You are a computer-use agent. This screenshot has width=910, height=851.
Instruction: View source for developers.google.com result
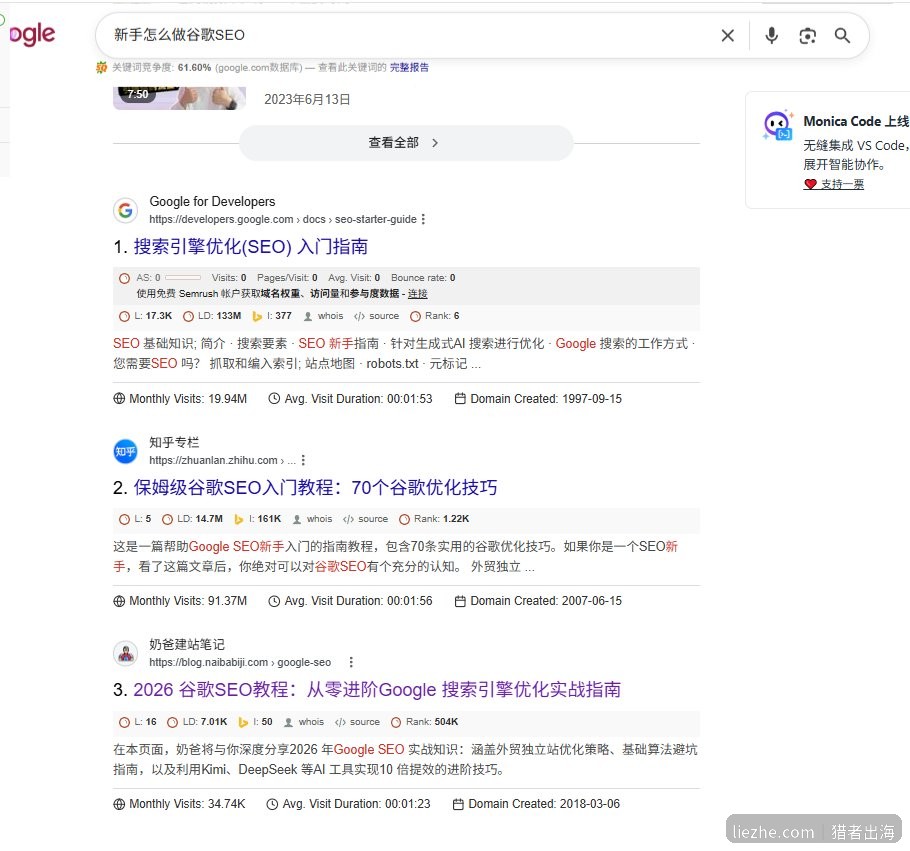377,316
